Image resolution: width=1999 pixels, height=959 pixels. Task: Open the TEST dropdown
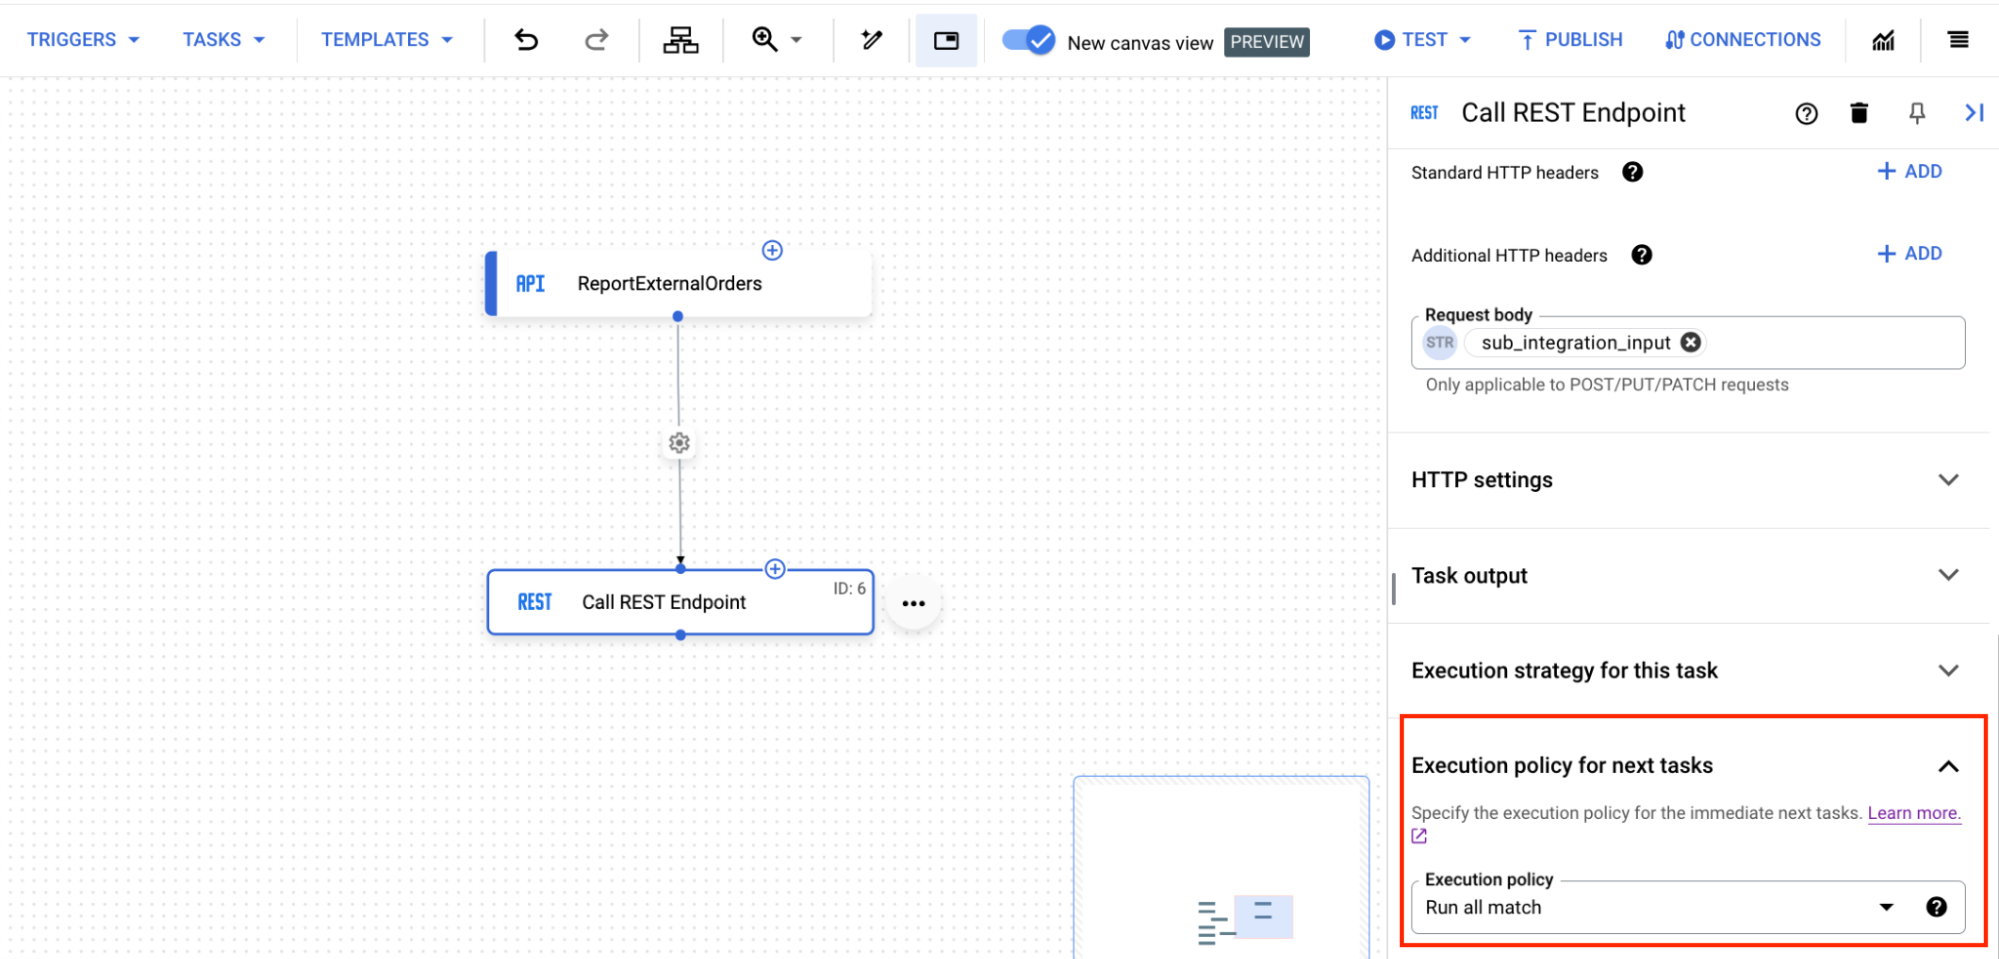pos(1422,40)
